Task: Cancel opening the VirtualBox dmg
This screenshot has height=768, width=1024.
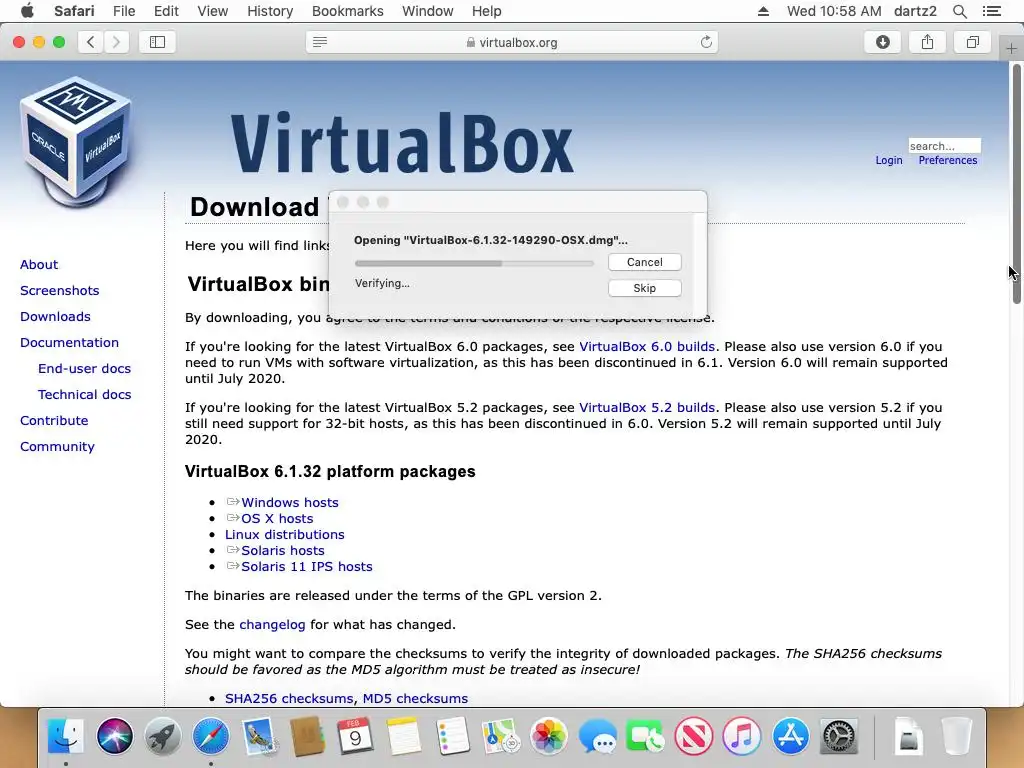Action: click(x=645, y=262)
